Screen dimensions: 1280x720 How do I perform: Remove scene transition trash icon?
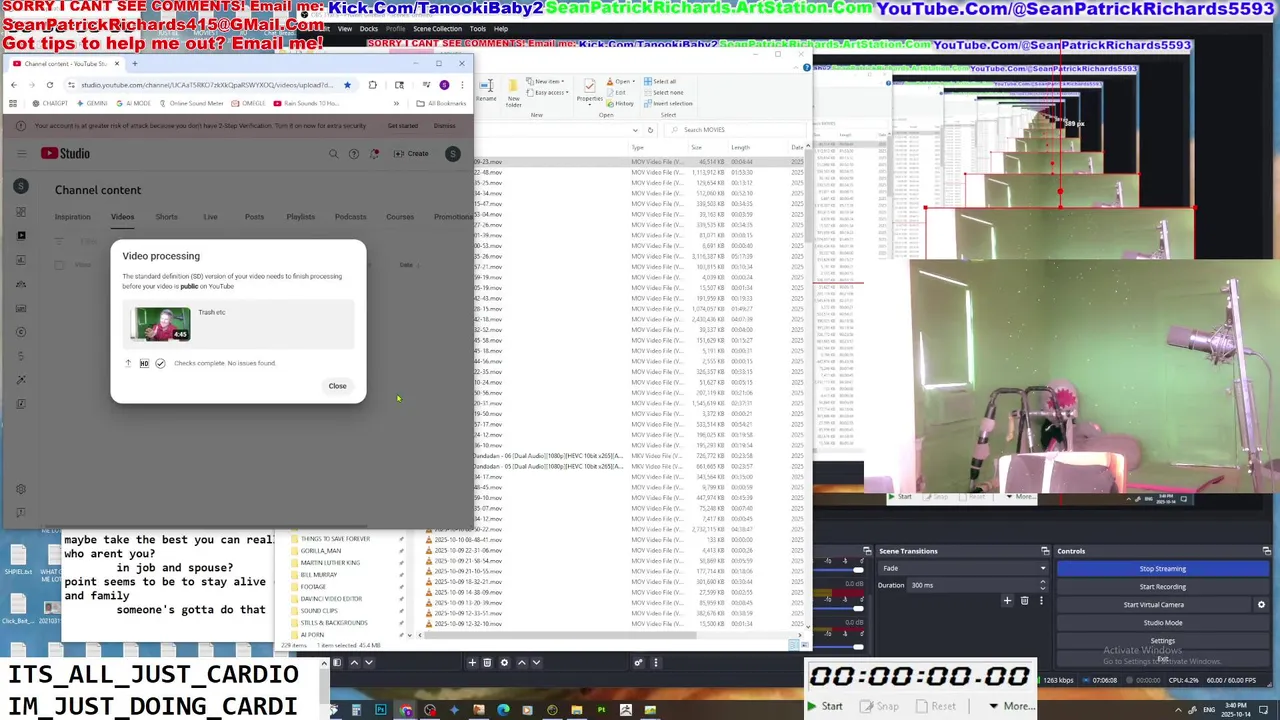click(1024, 600)
